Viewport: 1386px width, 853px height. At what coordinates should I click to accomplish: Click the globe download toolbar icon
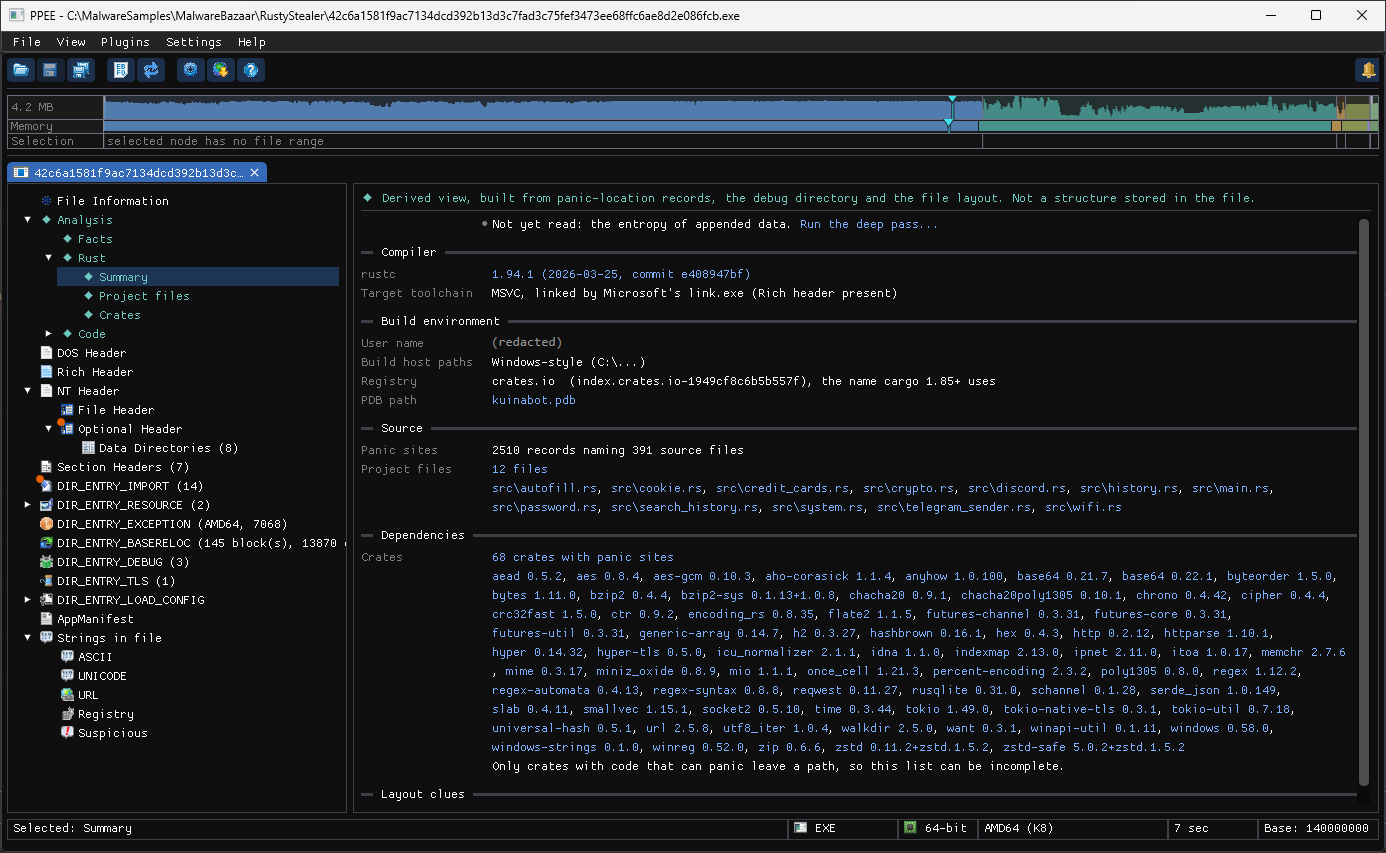click(x=220, y=70)
